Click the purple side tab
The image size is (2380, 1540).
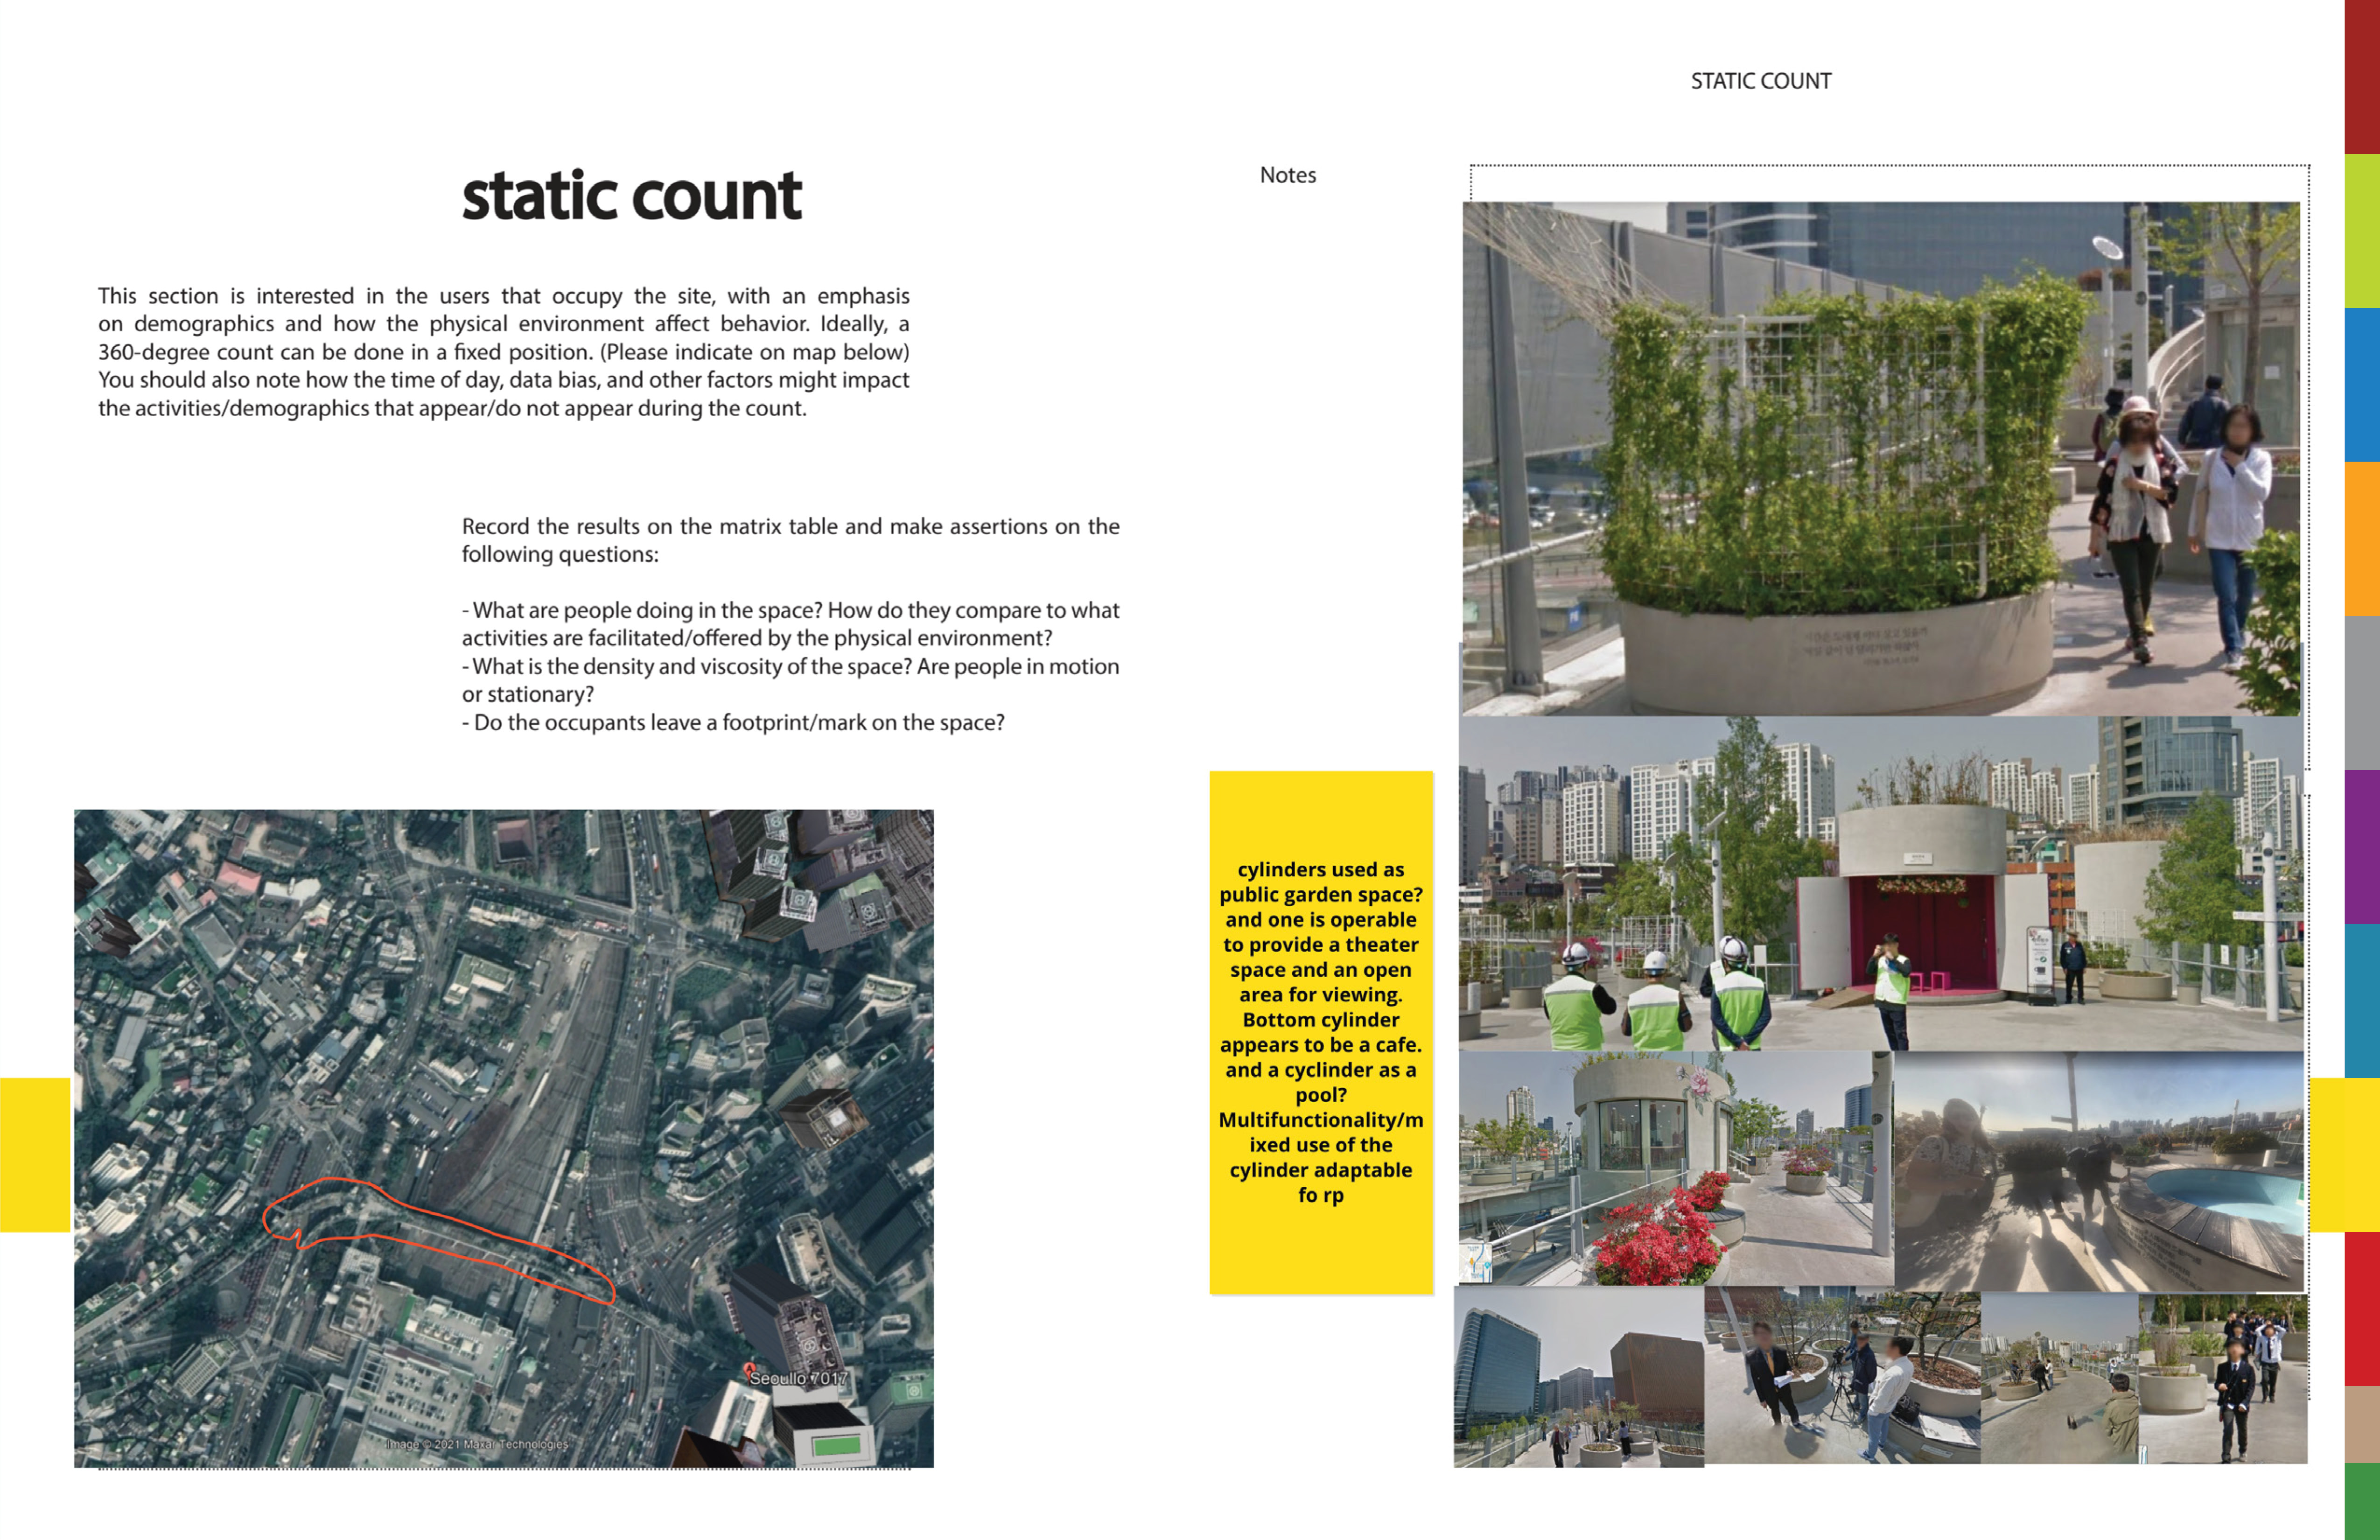pos(2362,846)
